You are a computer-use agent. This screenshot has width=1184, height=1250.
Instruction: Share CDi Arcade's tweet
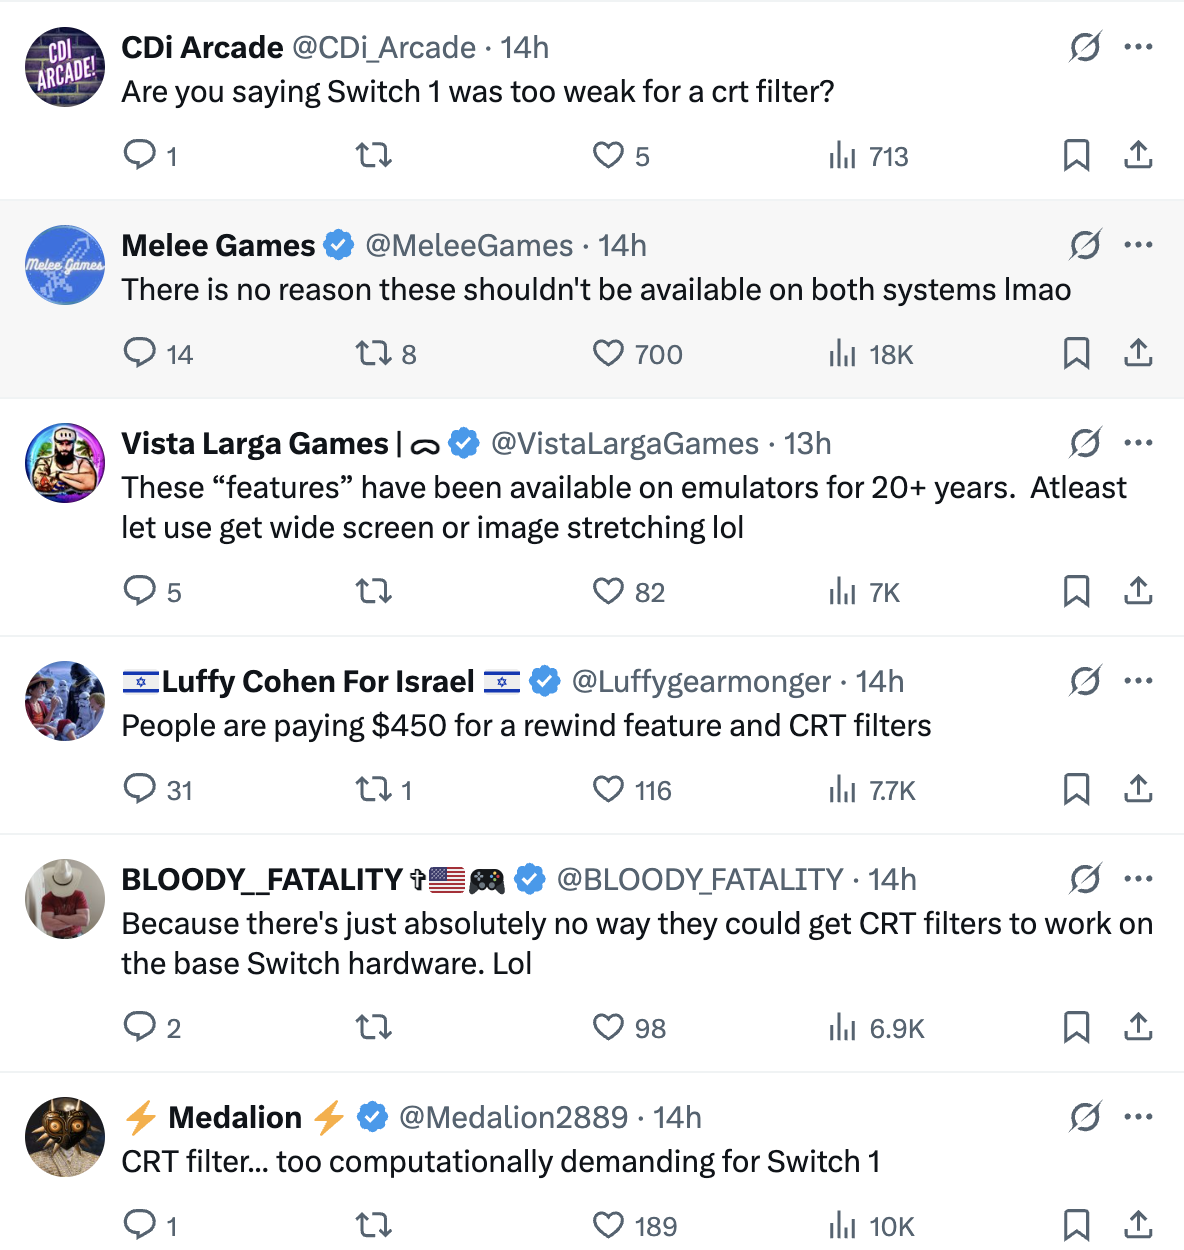(1138, 155)
